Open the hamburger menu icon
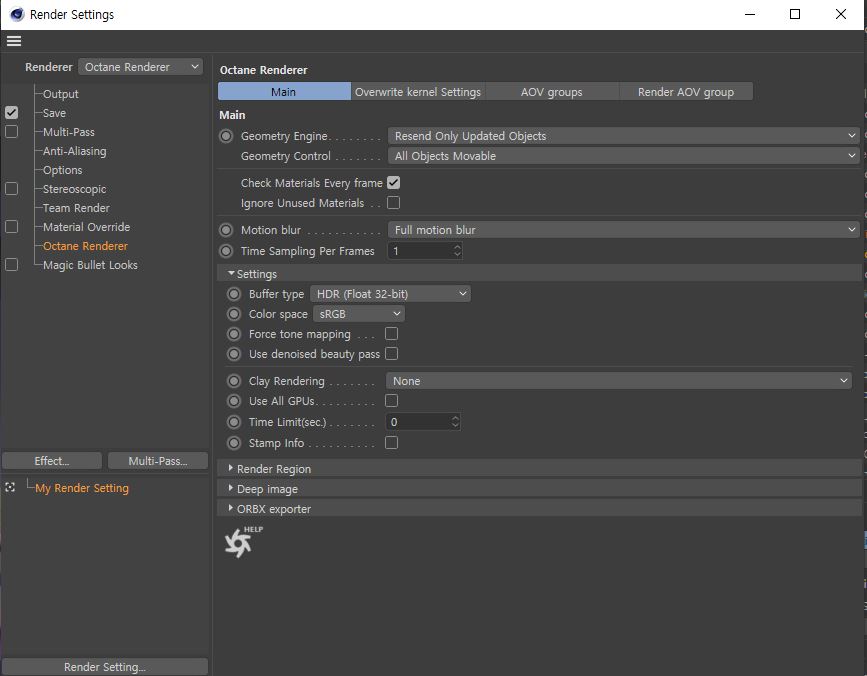Screen dimensions: 867x676 point(14,41)
